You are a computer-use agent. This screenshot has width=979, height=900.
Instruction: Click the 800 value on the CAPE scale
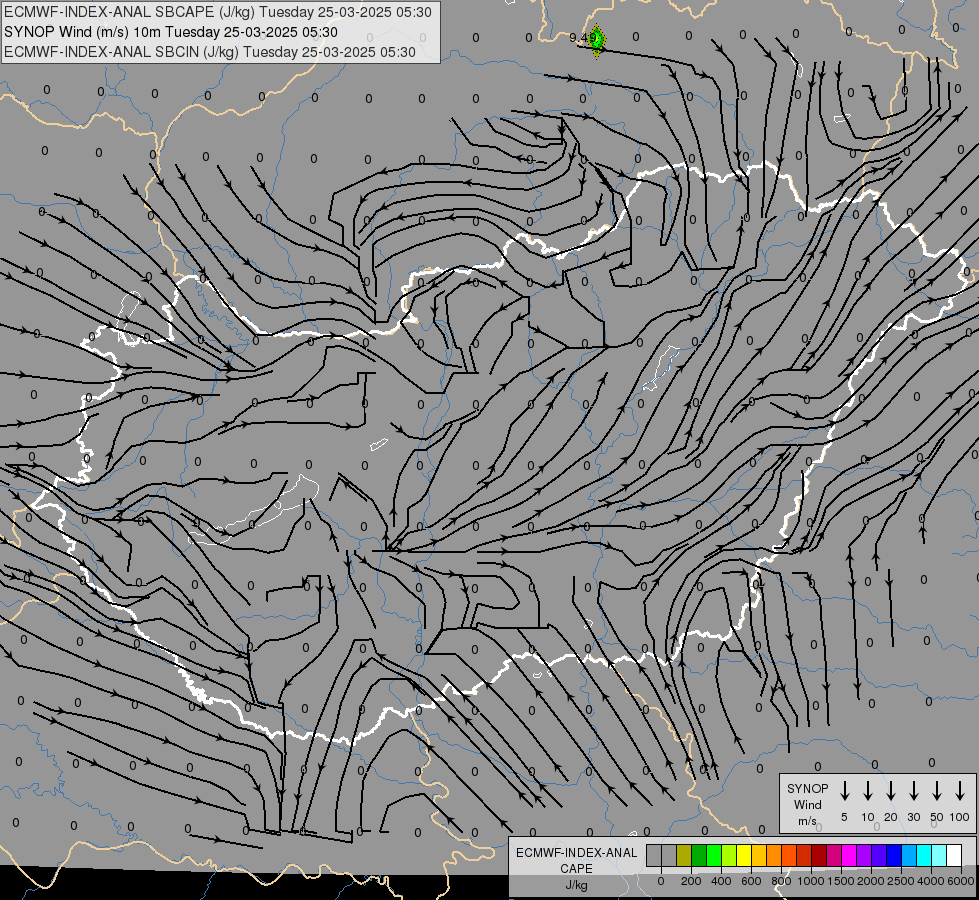click(781, 881)
